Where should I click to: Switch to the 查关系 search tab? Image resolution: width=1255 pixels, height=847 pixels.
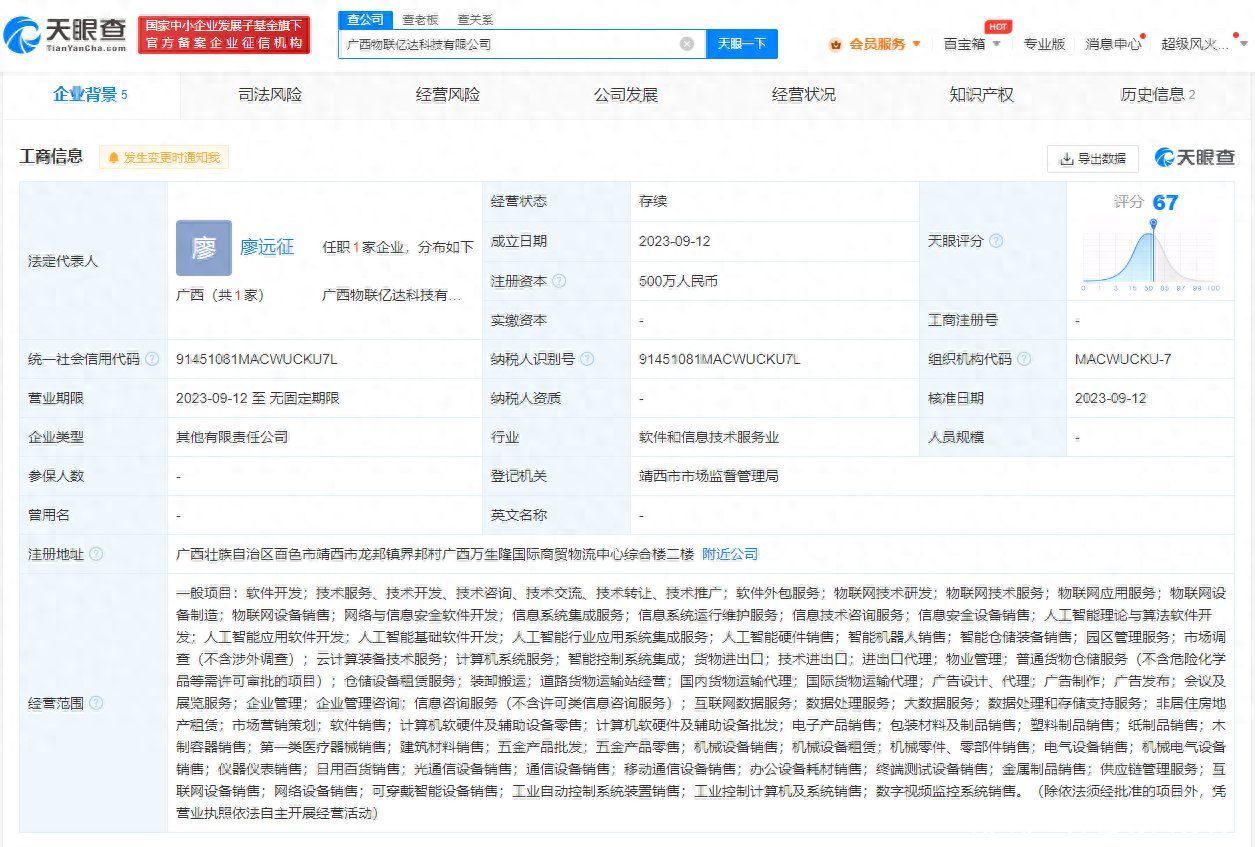click(475, 19)
